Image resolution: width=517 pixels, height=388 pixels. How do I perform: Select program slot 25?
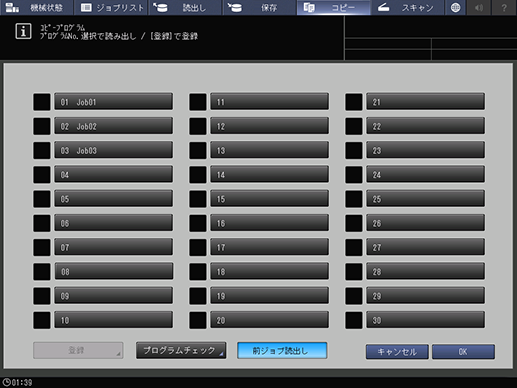tap(426, 199)
